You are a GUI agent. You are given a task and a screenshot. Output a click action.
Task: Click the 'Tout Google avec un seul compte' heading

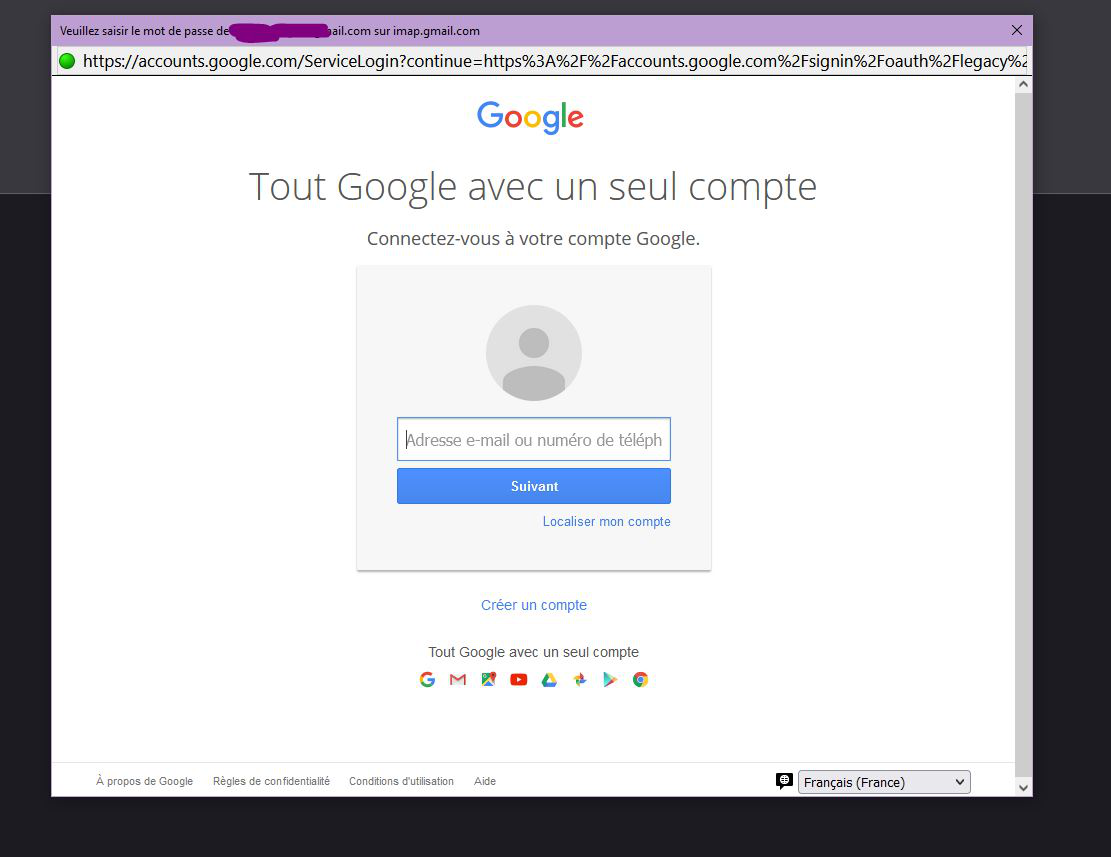(x=533, y=188)
